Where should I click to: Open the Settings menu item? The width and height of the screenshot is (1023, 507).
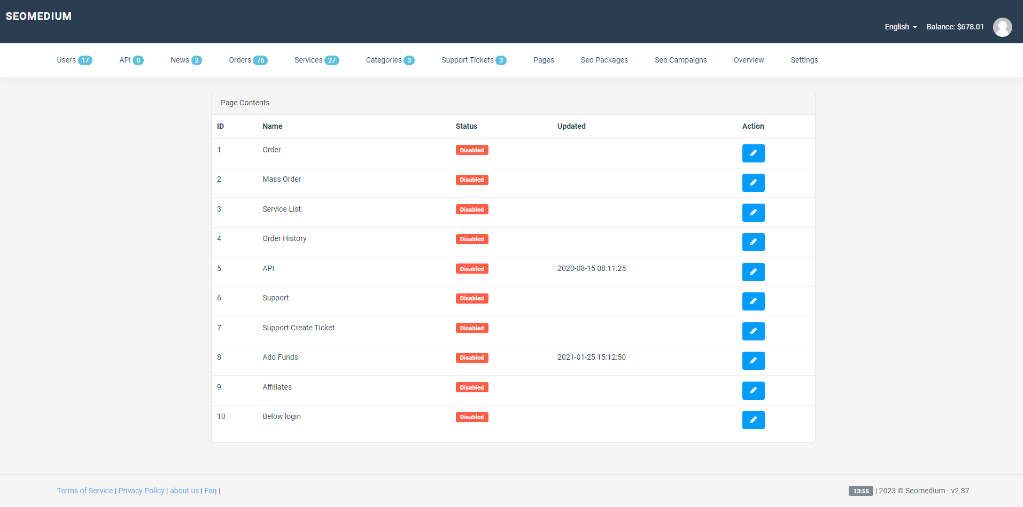[804, 60]
